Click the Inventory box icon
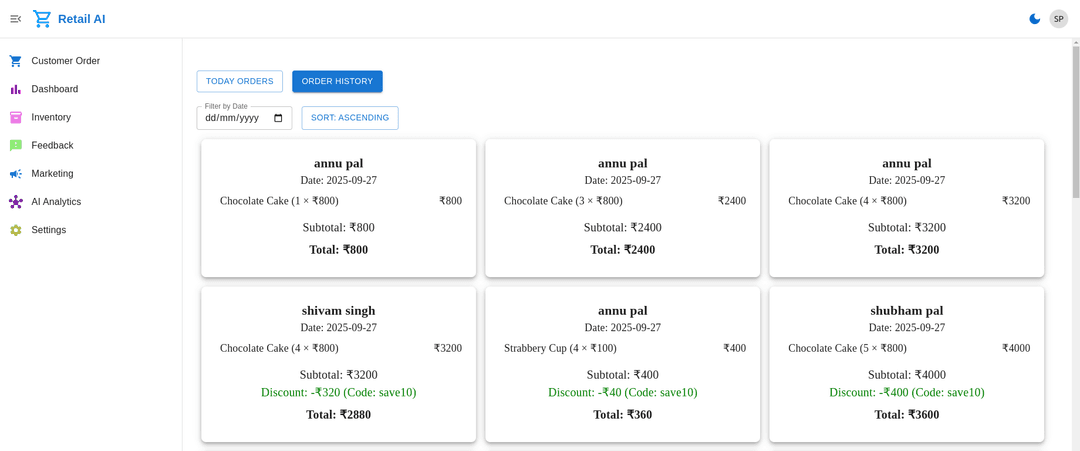 pyautogui.click(x=16, y=117)
